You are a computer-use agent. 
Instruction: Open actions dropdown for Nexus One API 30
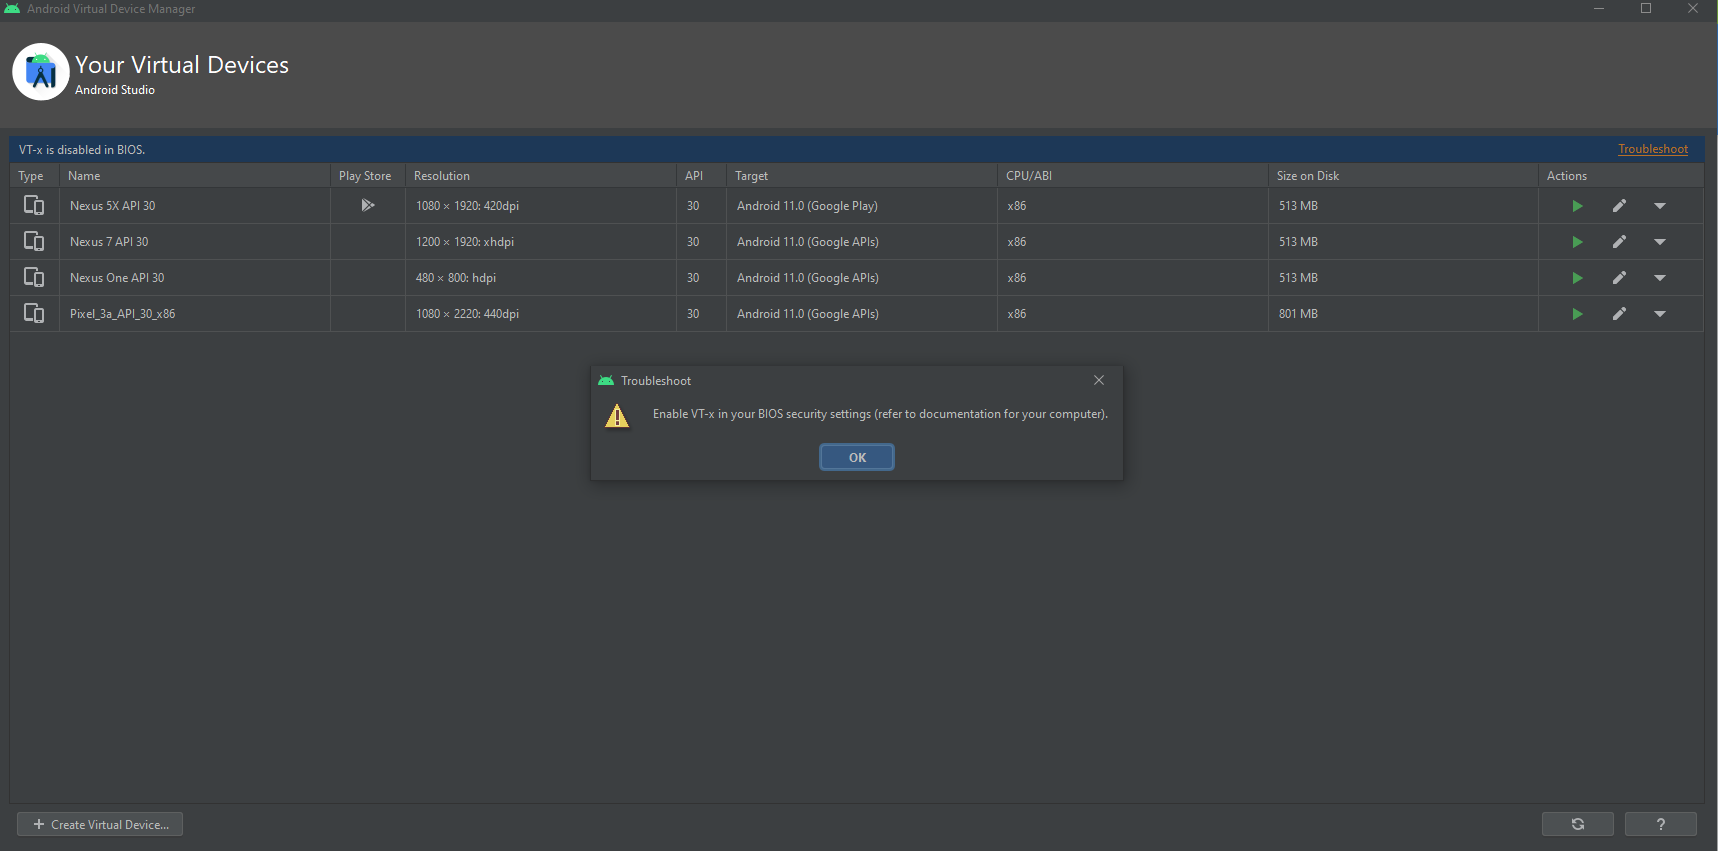click(x=1660, y=278)
